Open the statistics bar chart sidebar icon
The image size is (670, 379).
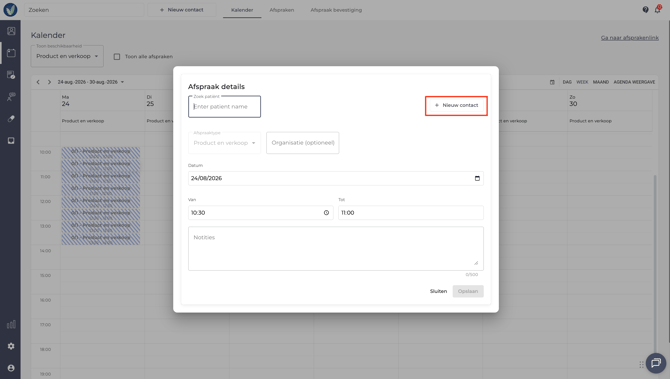[11, 325]
